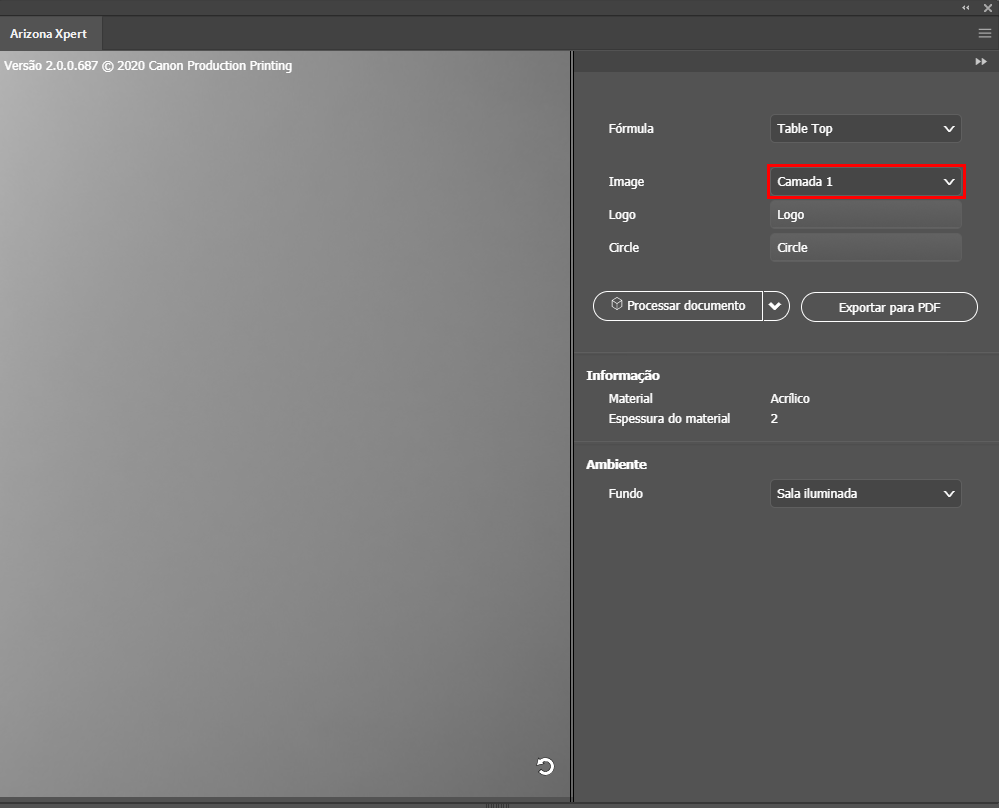Open the panel hamburger menu
This screenshot has width=999, height=808.
(x=984, y=33)
